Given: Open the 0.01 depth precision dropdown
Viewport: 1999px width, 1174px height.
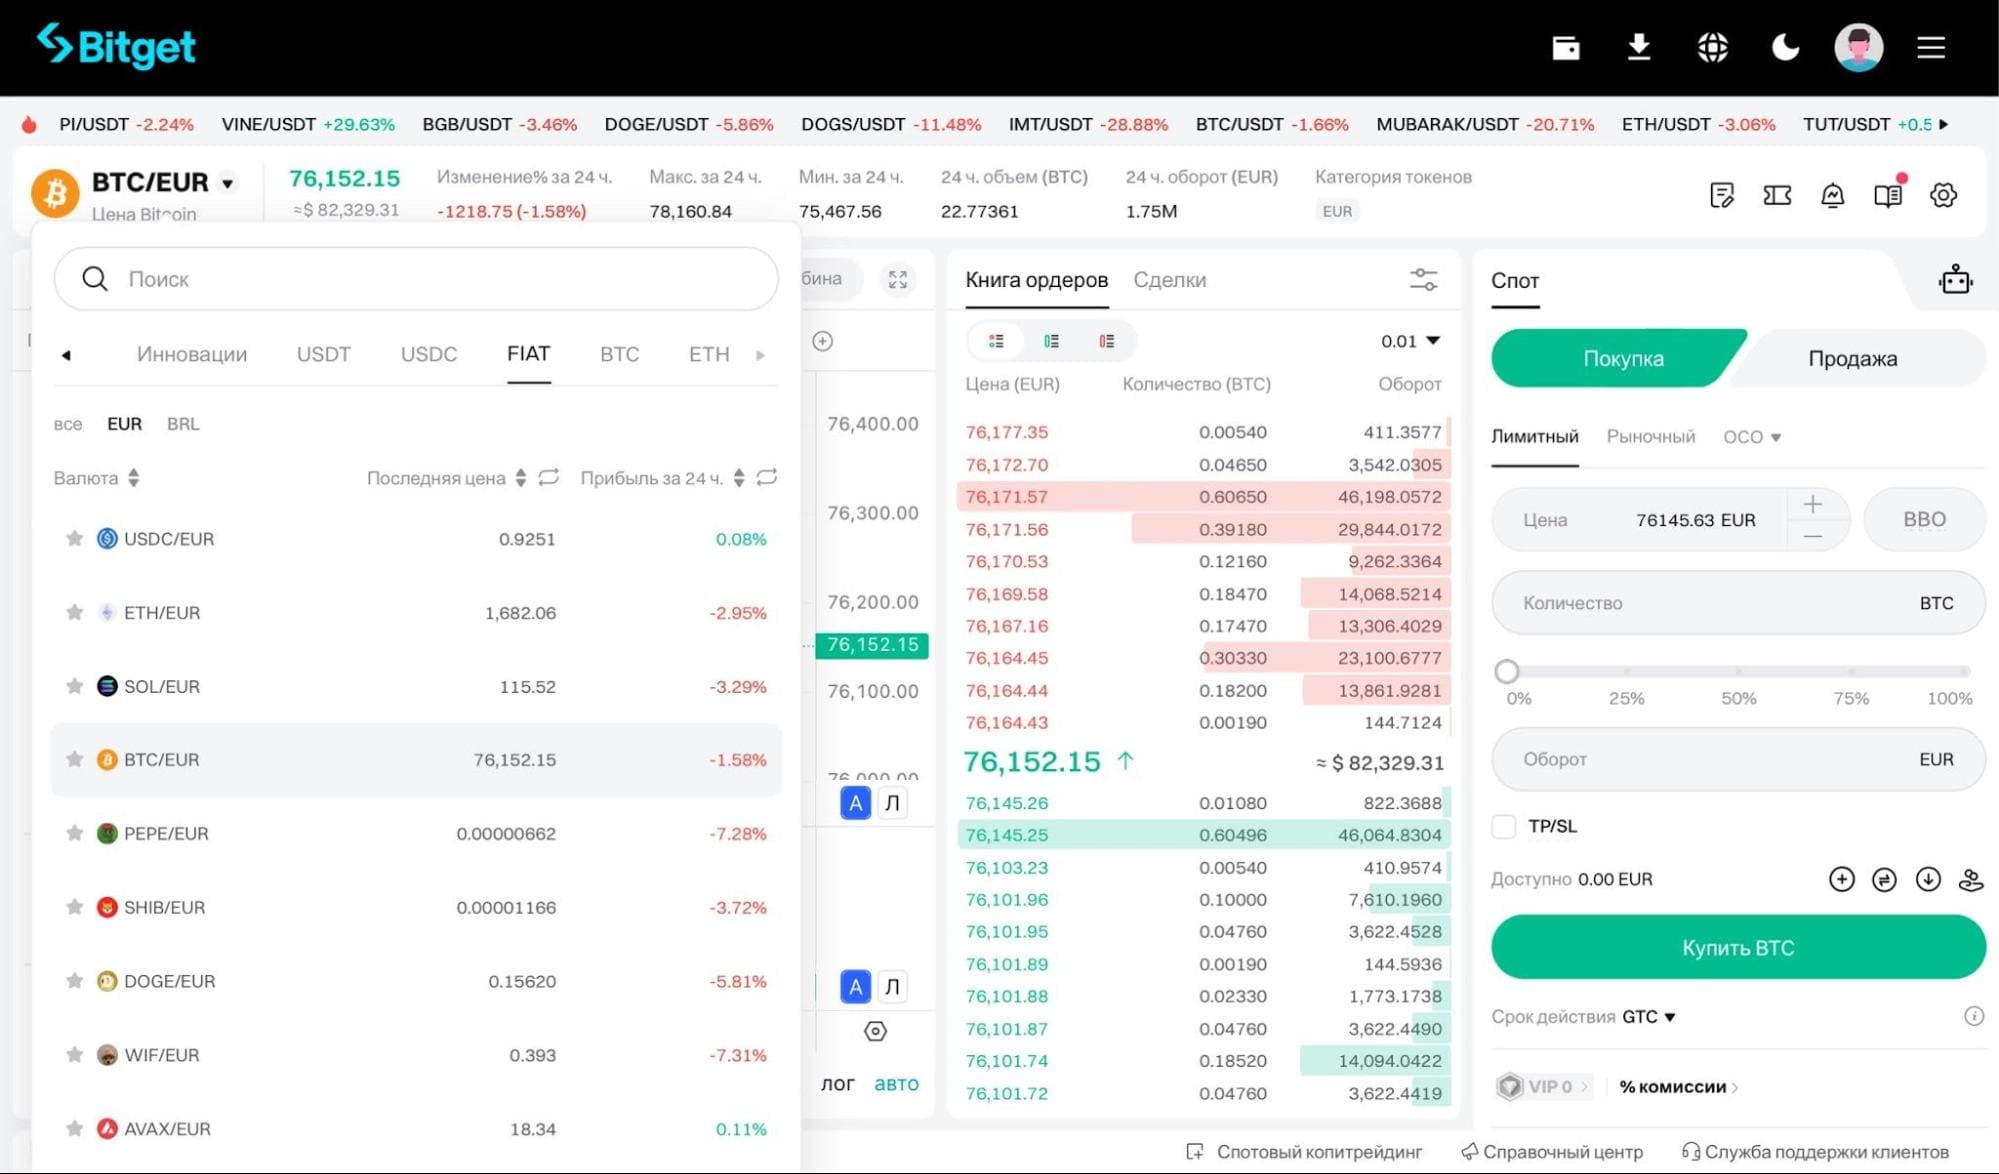Looking at the screenshot, I should click(x=1410, y=341).
